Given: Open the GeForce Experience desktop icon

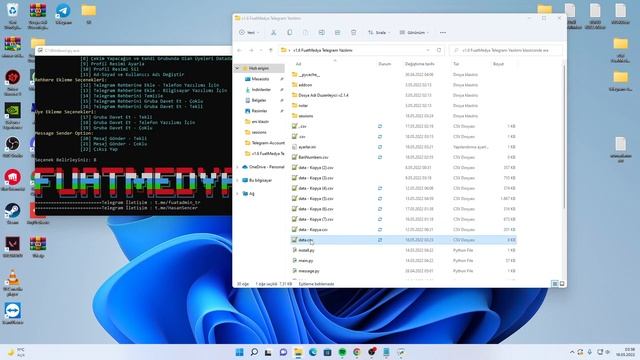Looking at the screenshot, I should (12, 116).
